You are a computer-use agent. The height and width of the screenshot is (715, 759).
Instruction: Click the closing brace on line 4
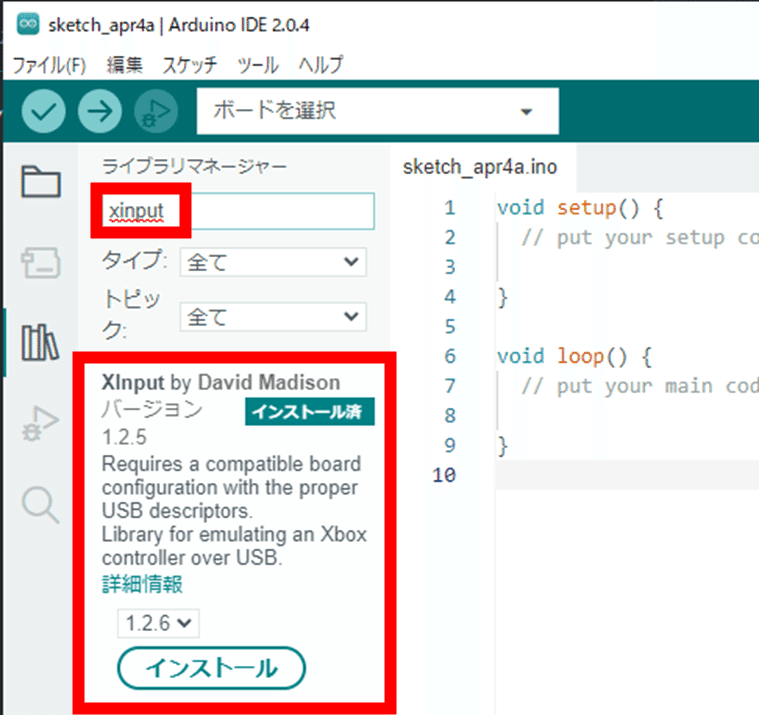coord(503,297)
